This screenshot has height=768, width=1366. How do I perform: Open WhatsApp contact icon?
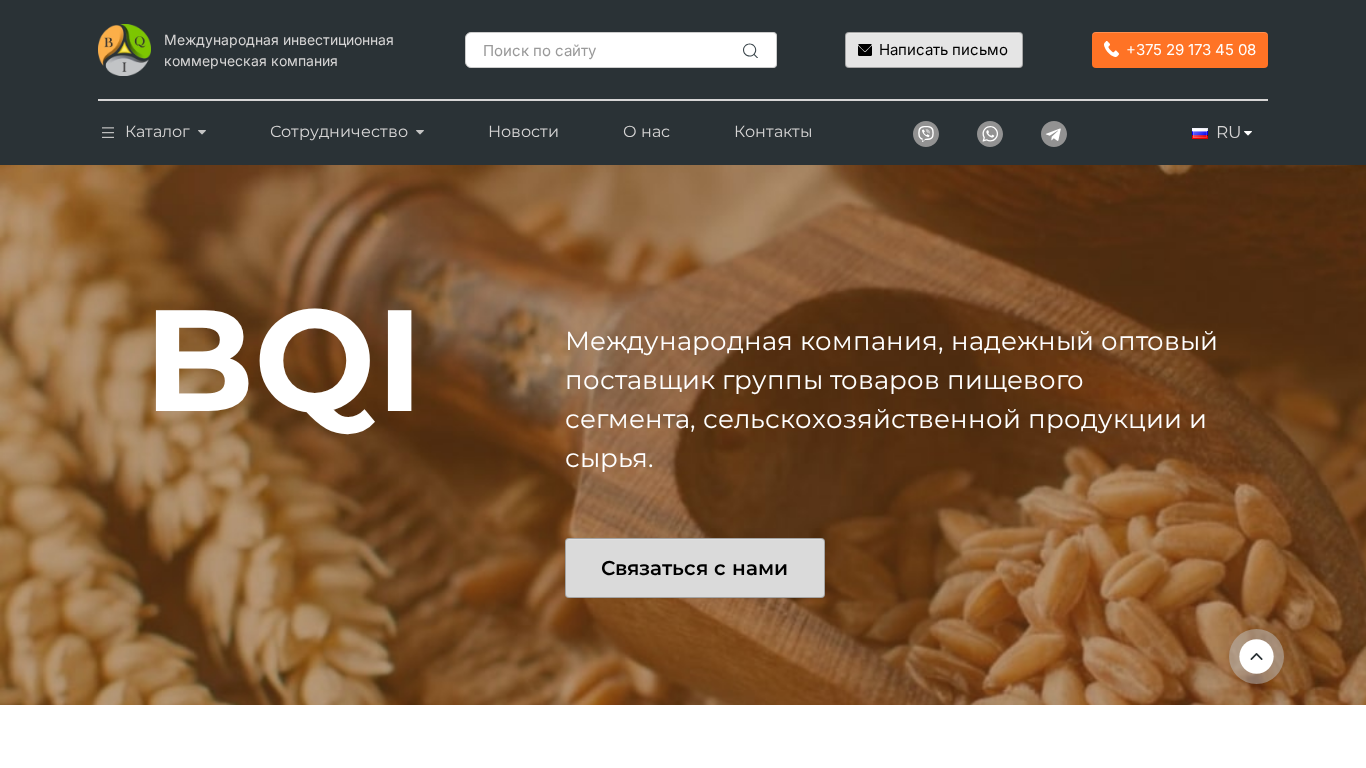coord(990,134)
